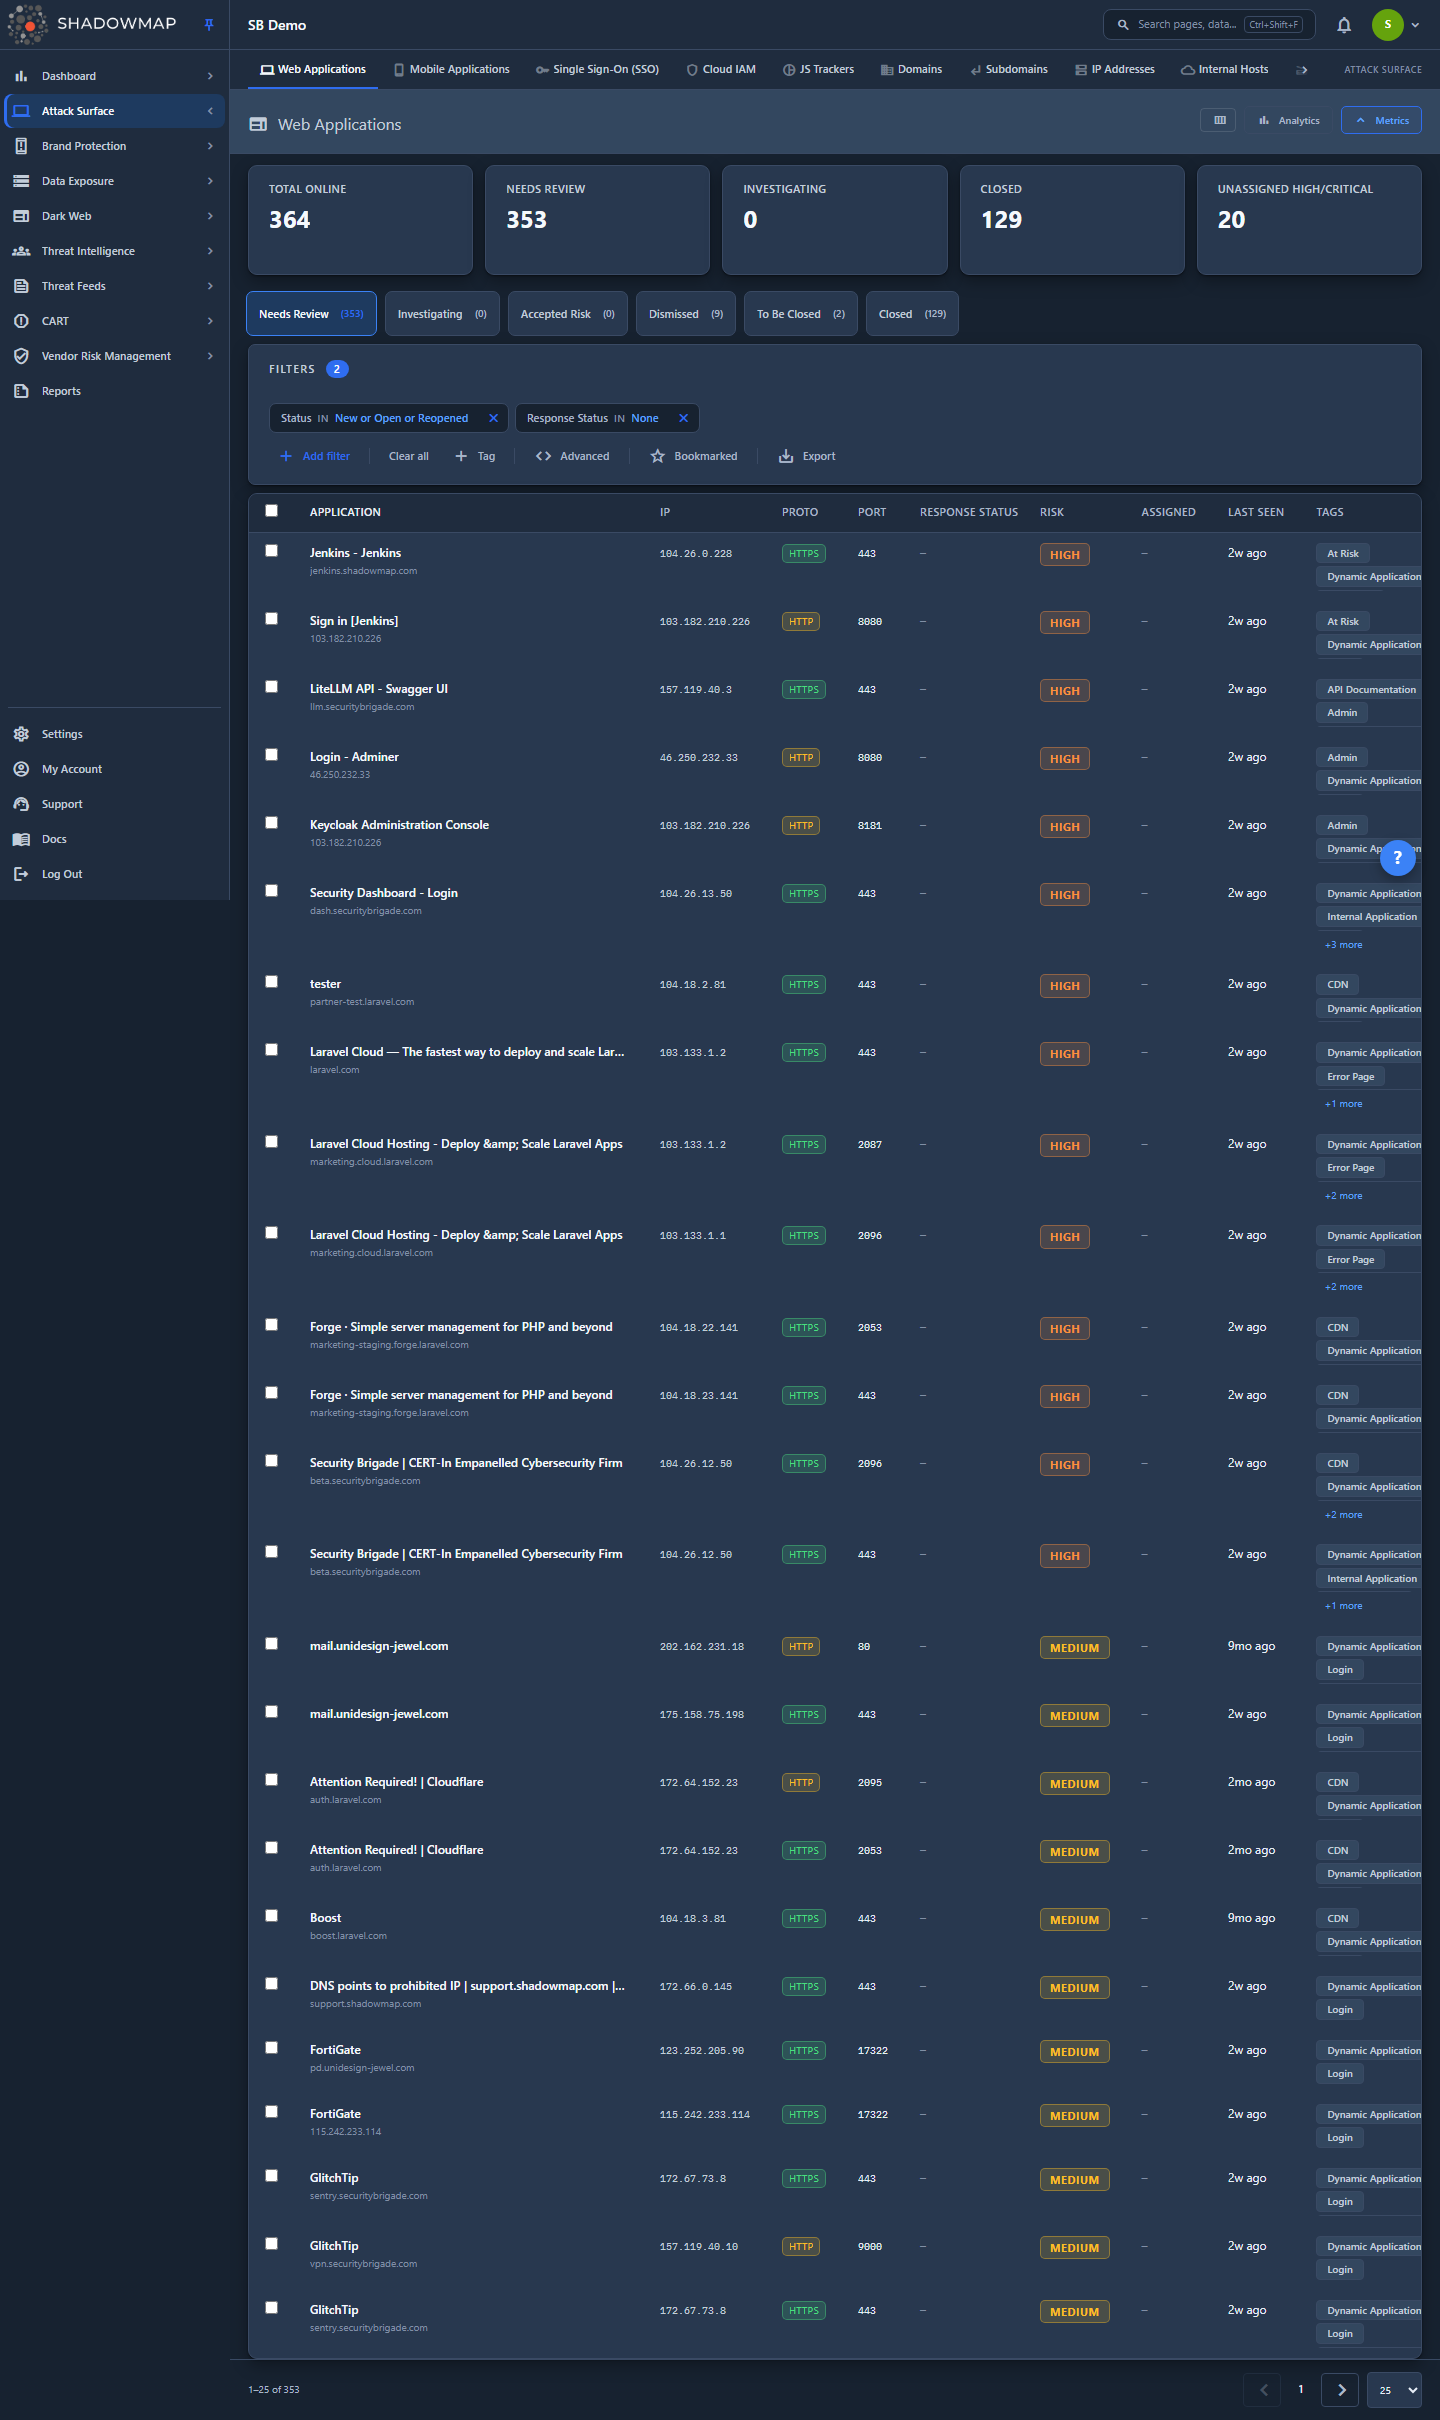Screen dimensions: 1440x2420
Task: Click IP address 46.250.232.33
Action: 699,758
